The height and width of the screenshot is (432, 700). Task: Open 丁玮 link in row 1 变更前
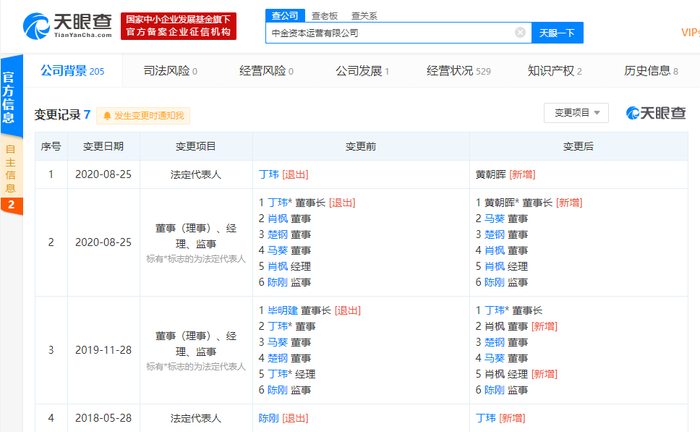point(269,174)
